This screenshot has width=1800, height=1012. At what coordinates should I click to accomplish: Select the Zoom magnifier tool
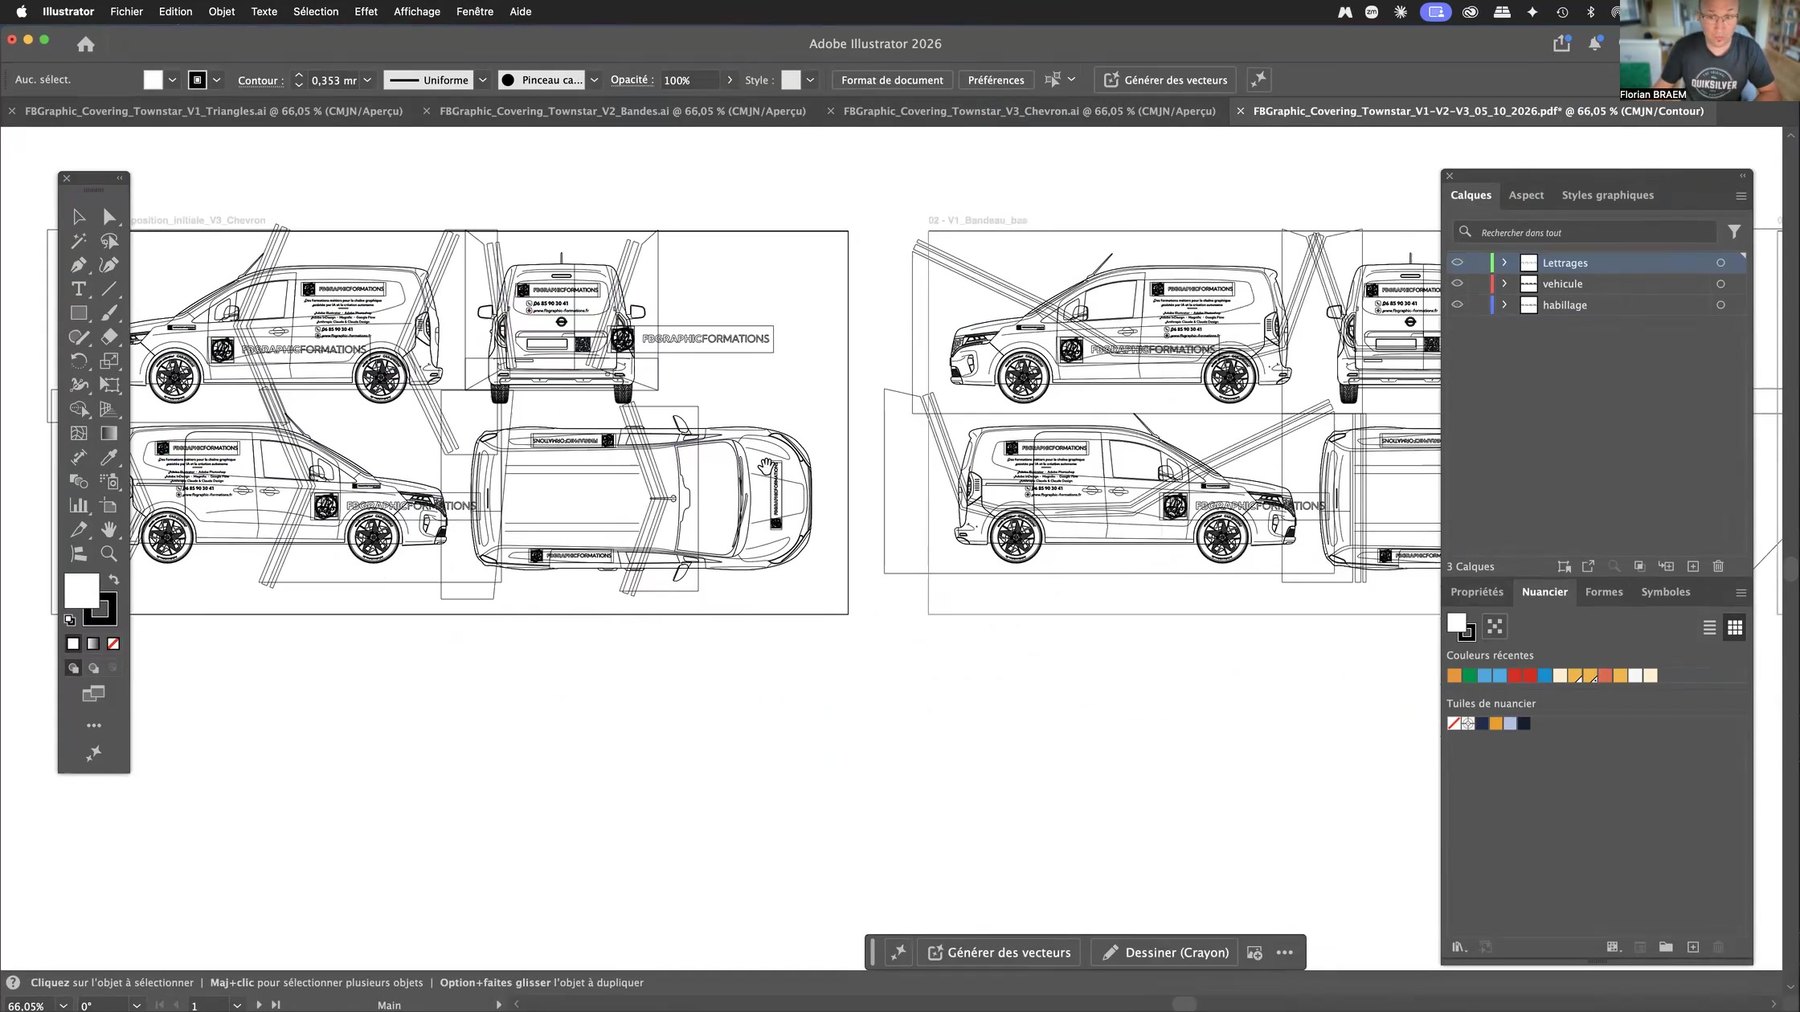coord(109,553)
